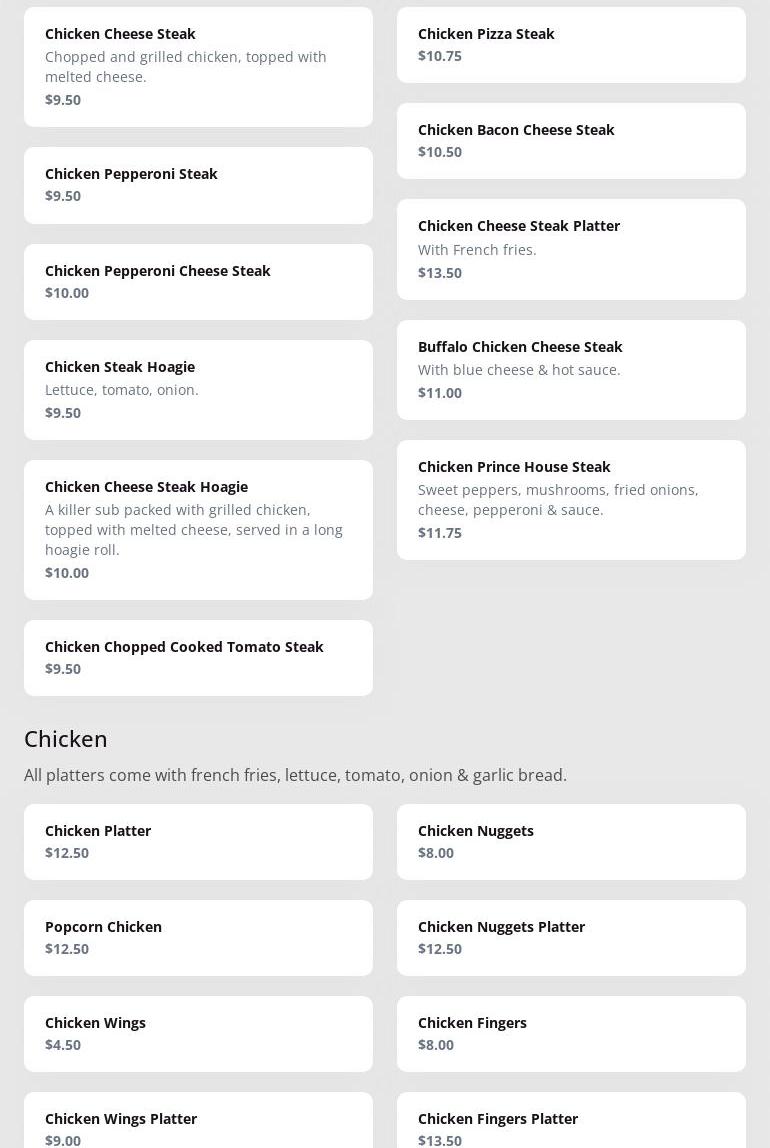Choose the Chicken Cheese Steak Hoagie card
The height and width of the screenshot is (1148, 770).
pyautogui.click(x=198, y=530)
